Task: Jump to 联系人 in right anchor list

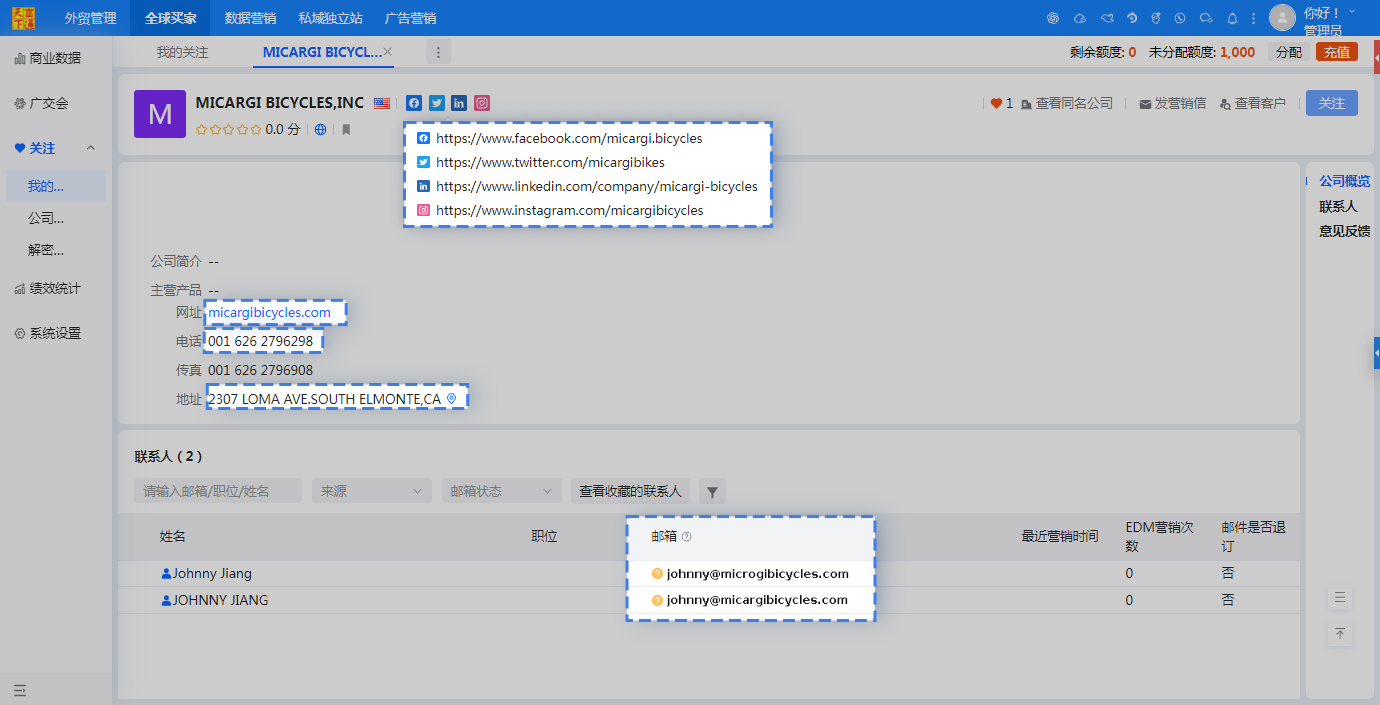Action: 1338,206
